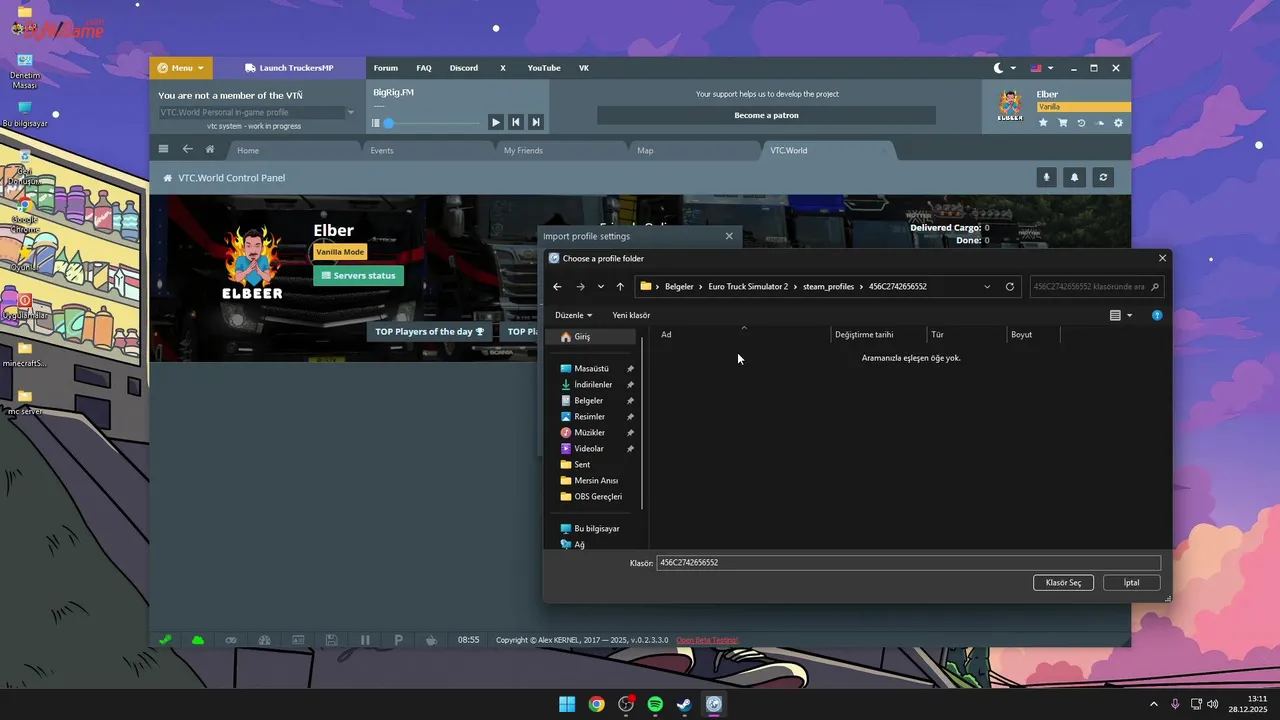Click TOP Players of the day button

(429, 331)
